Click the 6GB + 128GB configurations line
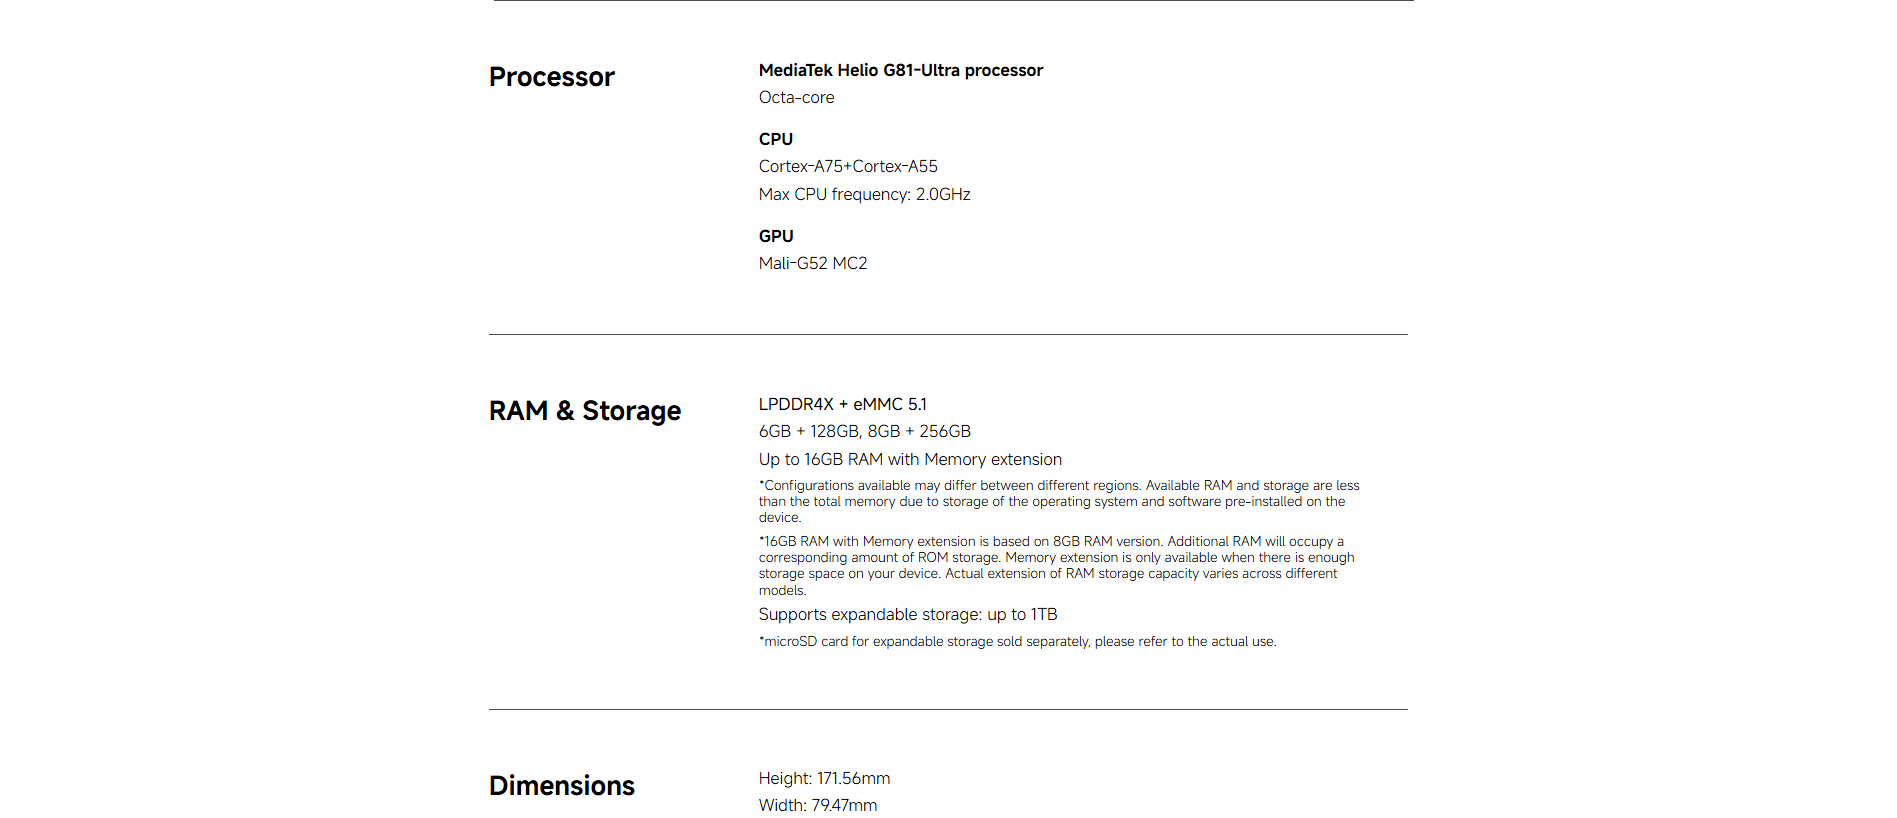This screenshot has height=818, width=1897. click(x=864, y=432)
